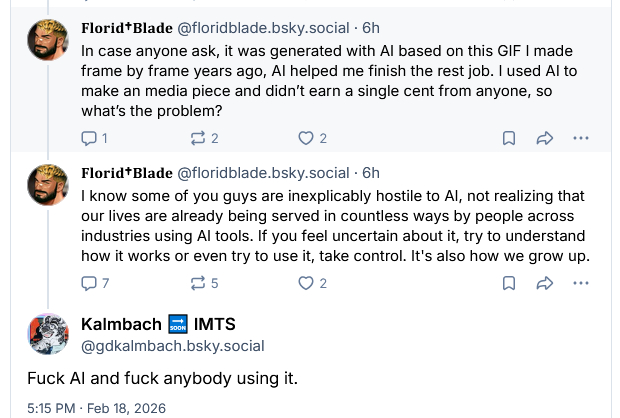Open Kalmbach's profile avatar
This screenshot has height=418, width=620.
coord(48,334)
